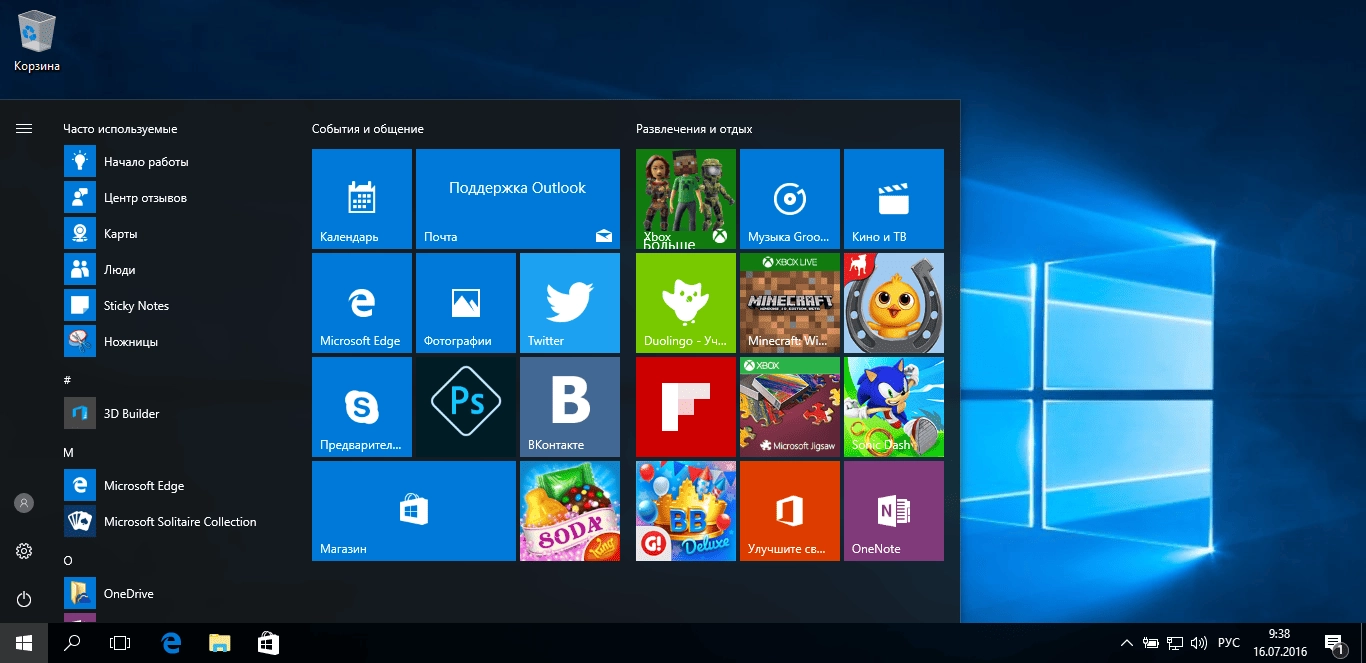This screenshot has width=1366, height=663.
Task: Select the Часто используемые heading
Action: (120, 129)
